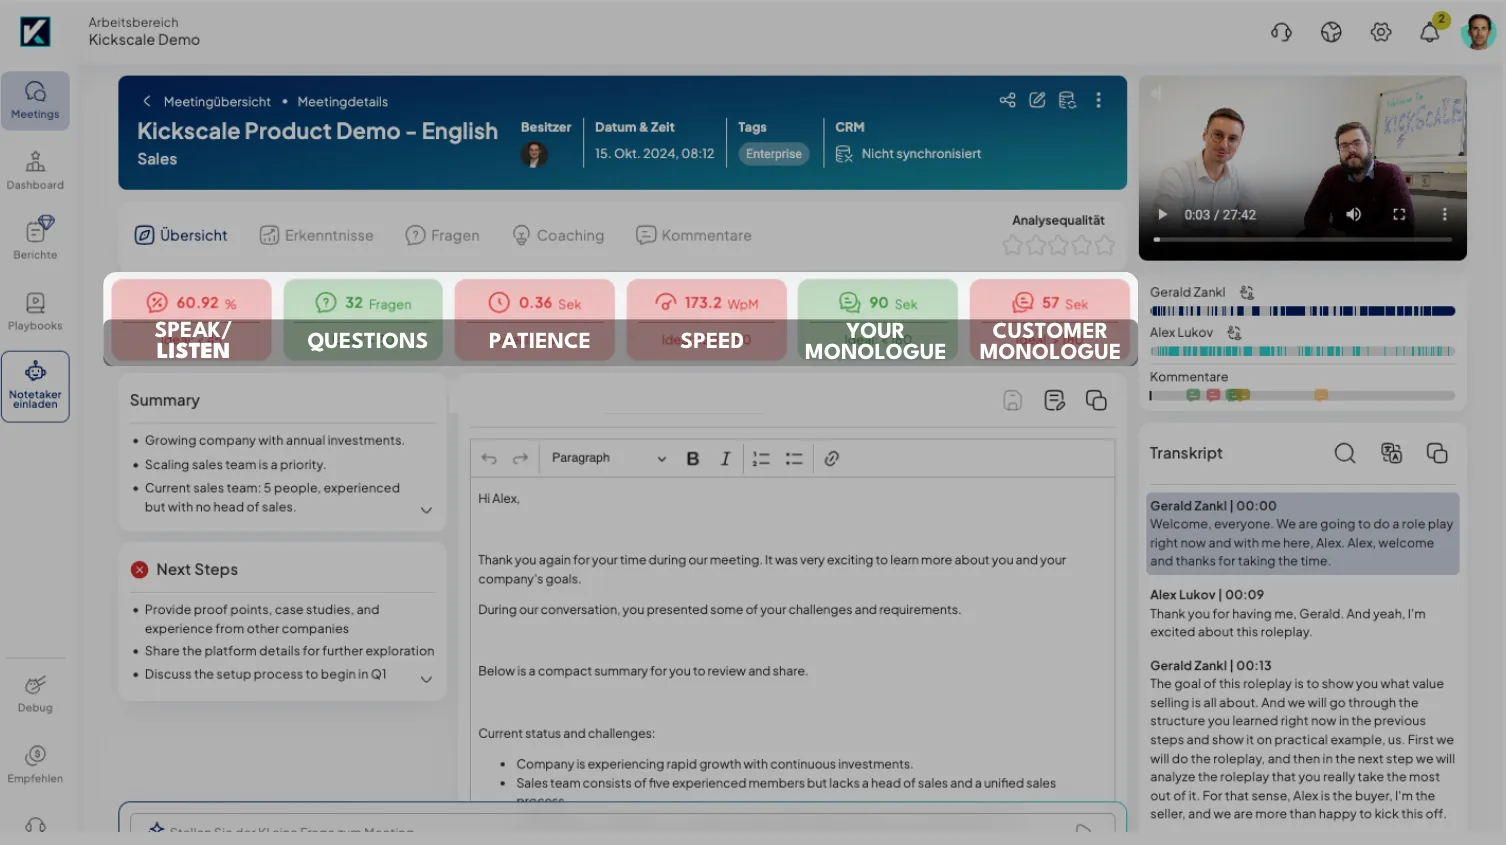Viewport: 1506px width, 845px height.
Task: Switch to the Übersicht tab
Action: (181, 235)
